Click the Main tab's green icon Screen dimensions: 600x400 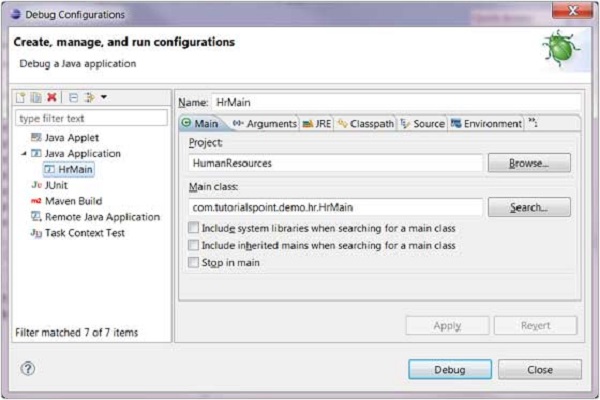[186, 123]
